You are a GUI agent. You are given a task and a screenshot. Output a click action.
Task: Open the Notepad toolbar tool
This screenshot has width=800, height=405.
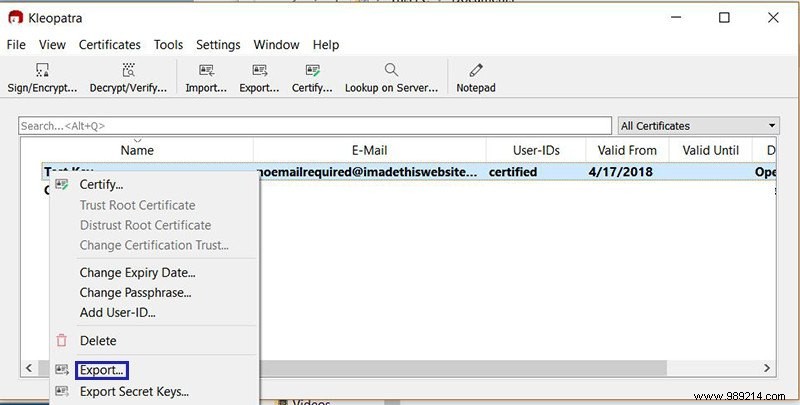476,78
